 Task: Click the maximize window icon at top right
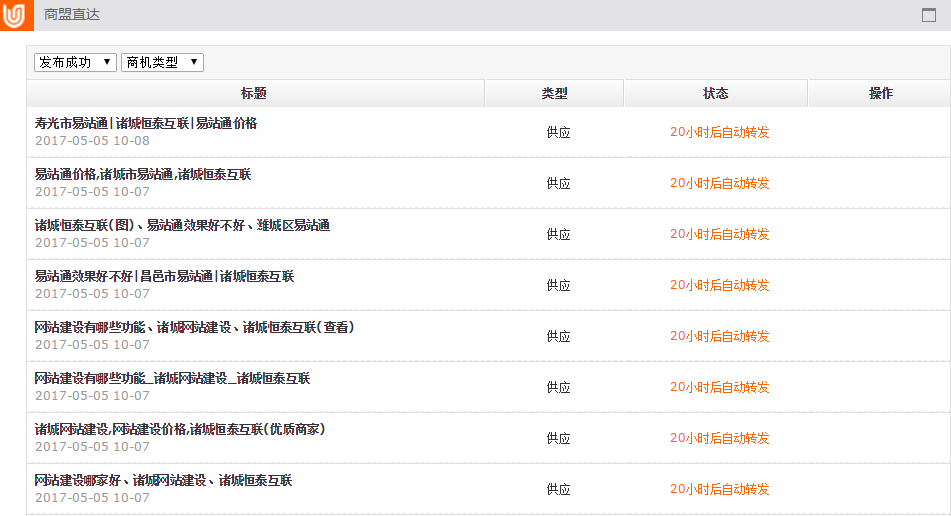tap(928, 15)
